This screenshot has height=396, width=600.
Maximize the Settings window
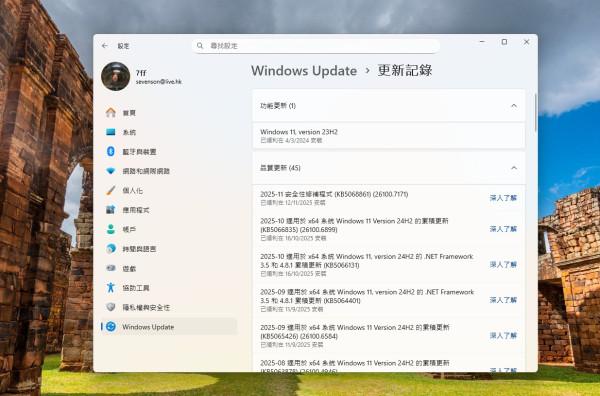(504, 42)
